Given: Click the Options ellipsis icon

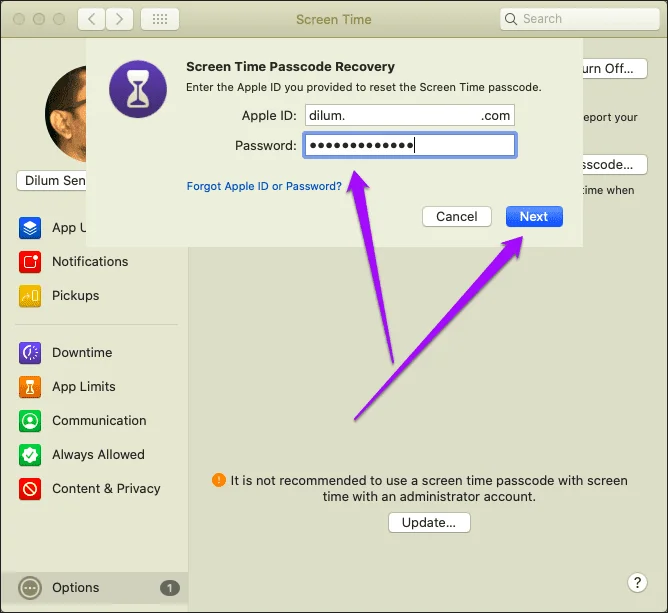Looking at the screenshot, I should click(x=30, y=588).
